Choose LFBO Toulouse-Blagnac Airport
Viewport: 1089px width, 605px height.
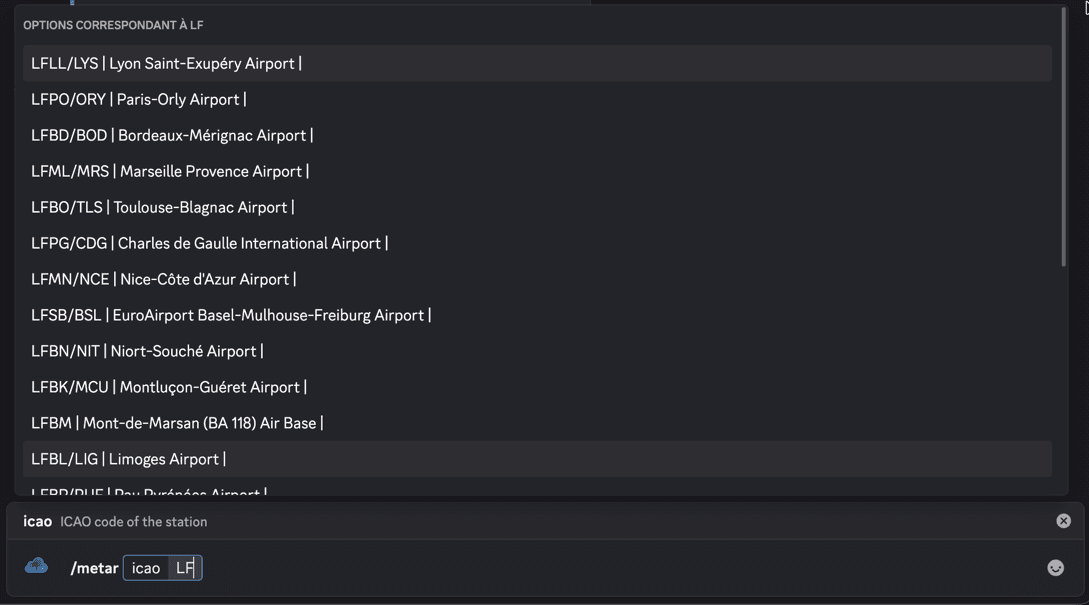(162, 207)
